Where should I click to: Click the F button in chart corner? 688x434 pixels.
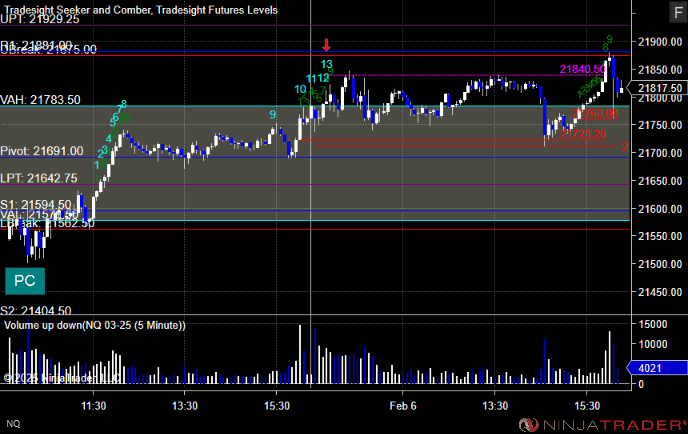coord(678,12)
